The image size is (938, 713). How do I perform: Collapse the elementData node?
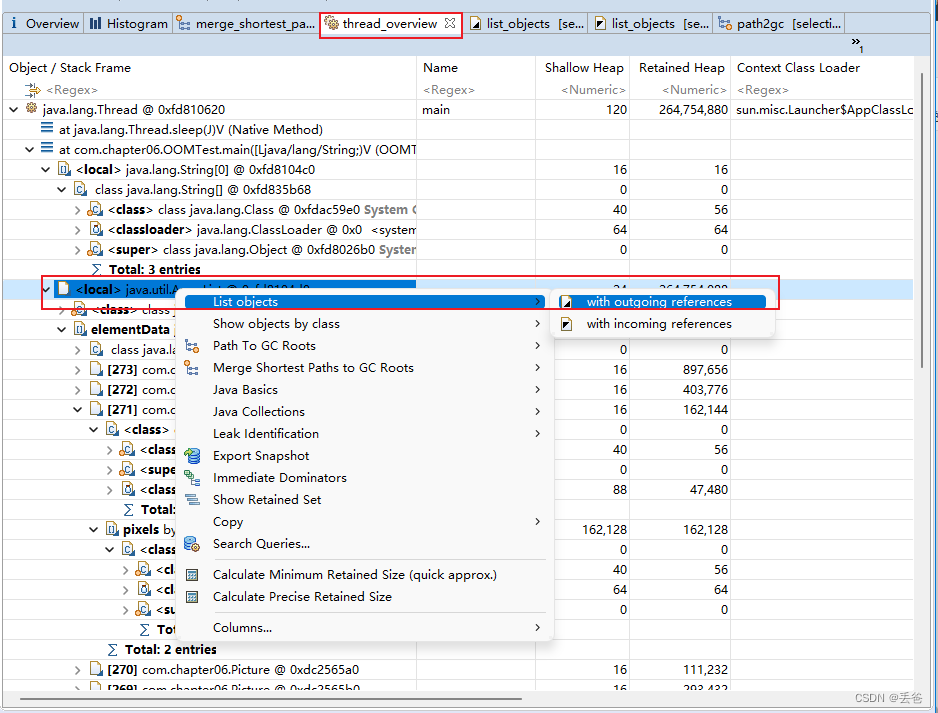click(x=62, y=330)
